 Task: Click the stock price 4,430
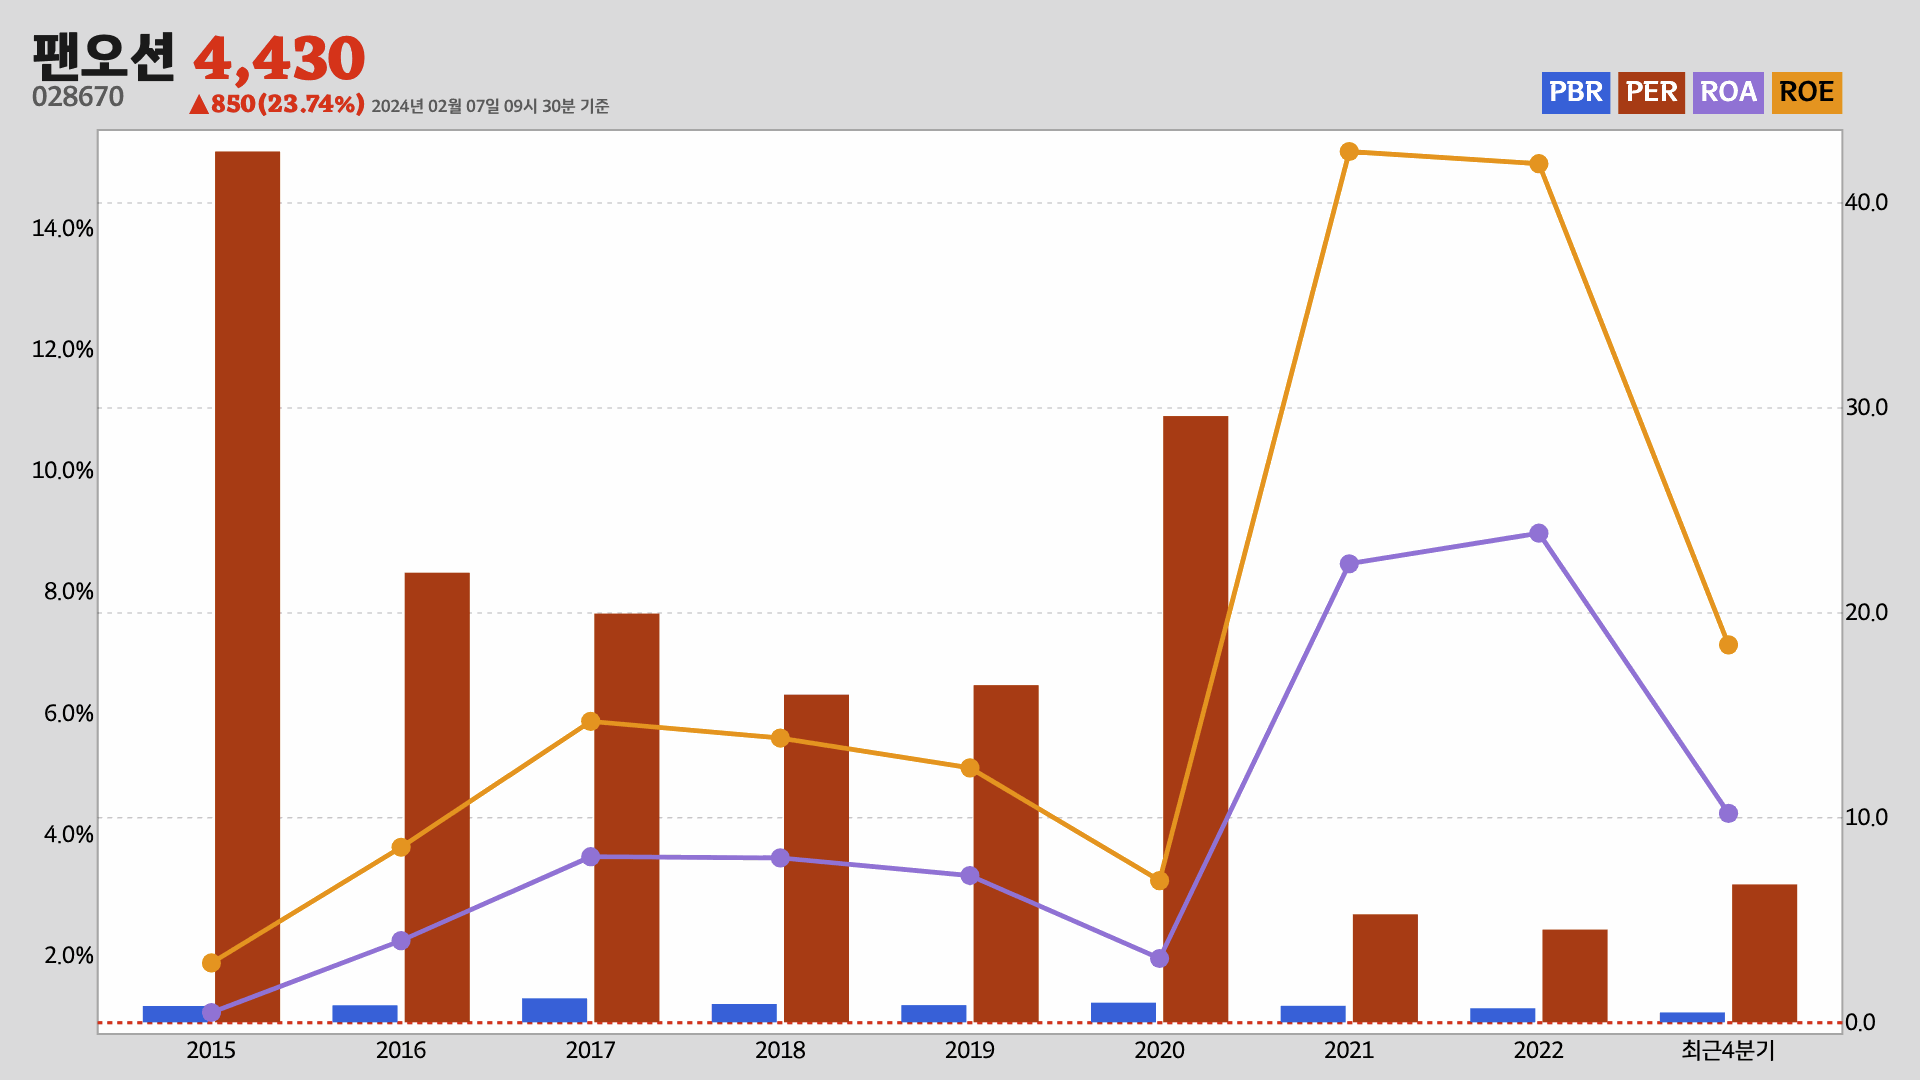[x=279, y=60]
